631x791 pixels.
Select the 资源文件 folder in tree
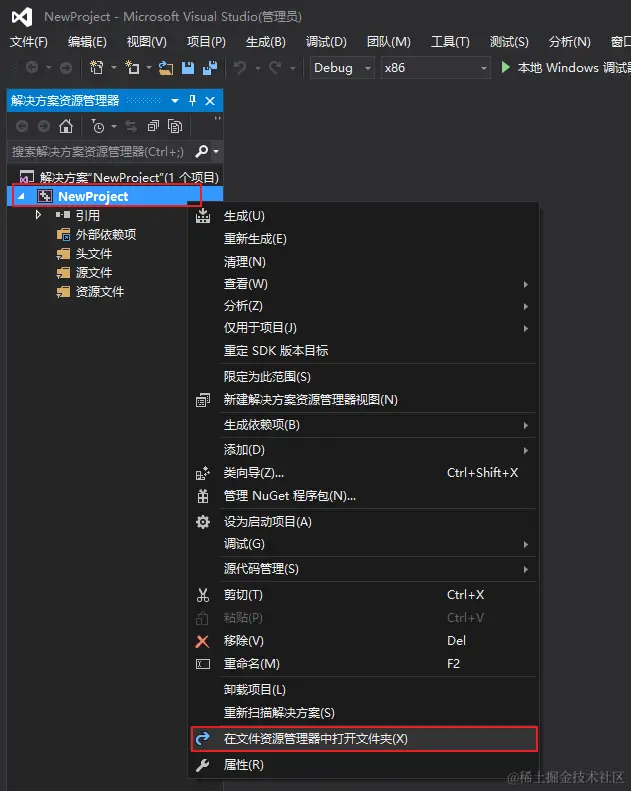click(x=90, y=292)
